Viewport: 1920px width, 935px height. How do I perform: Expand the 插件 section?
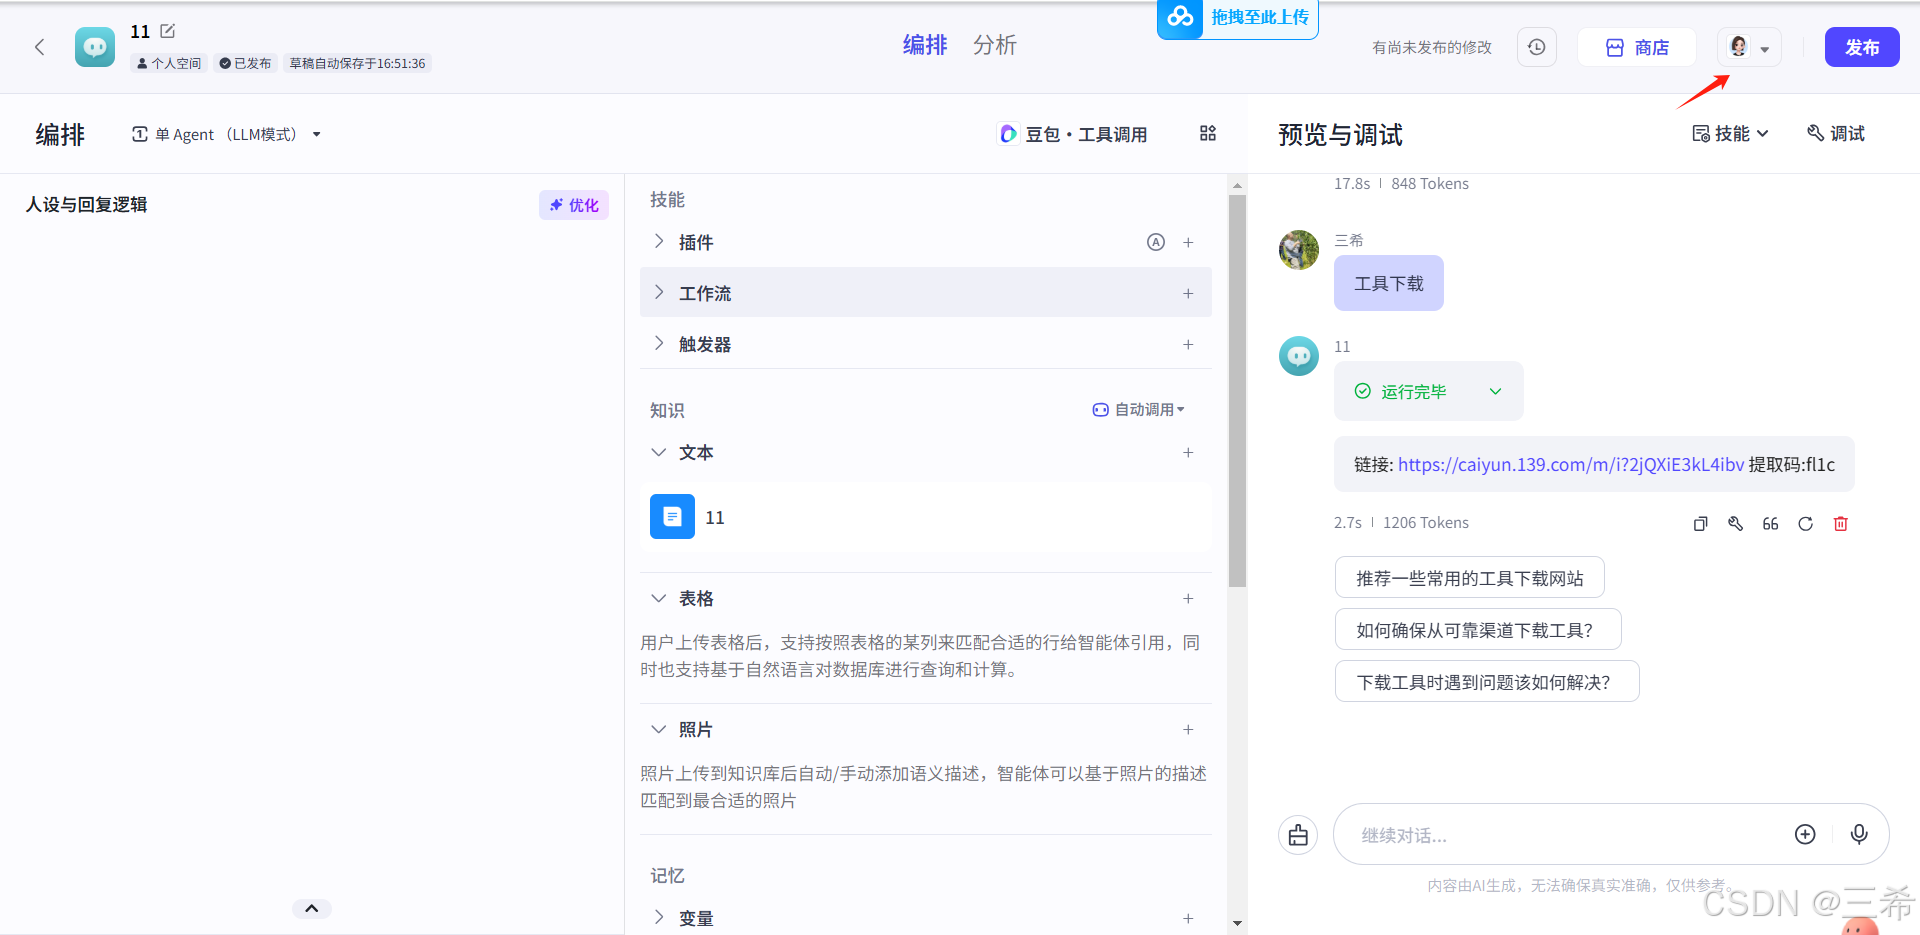click(659, 241)
